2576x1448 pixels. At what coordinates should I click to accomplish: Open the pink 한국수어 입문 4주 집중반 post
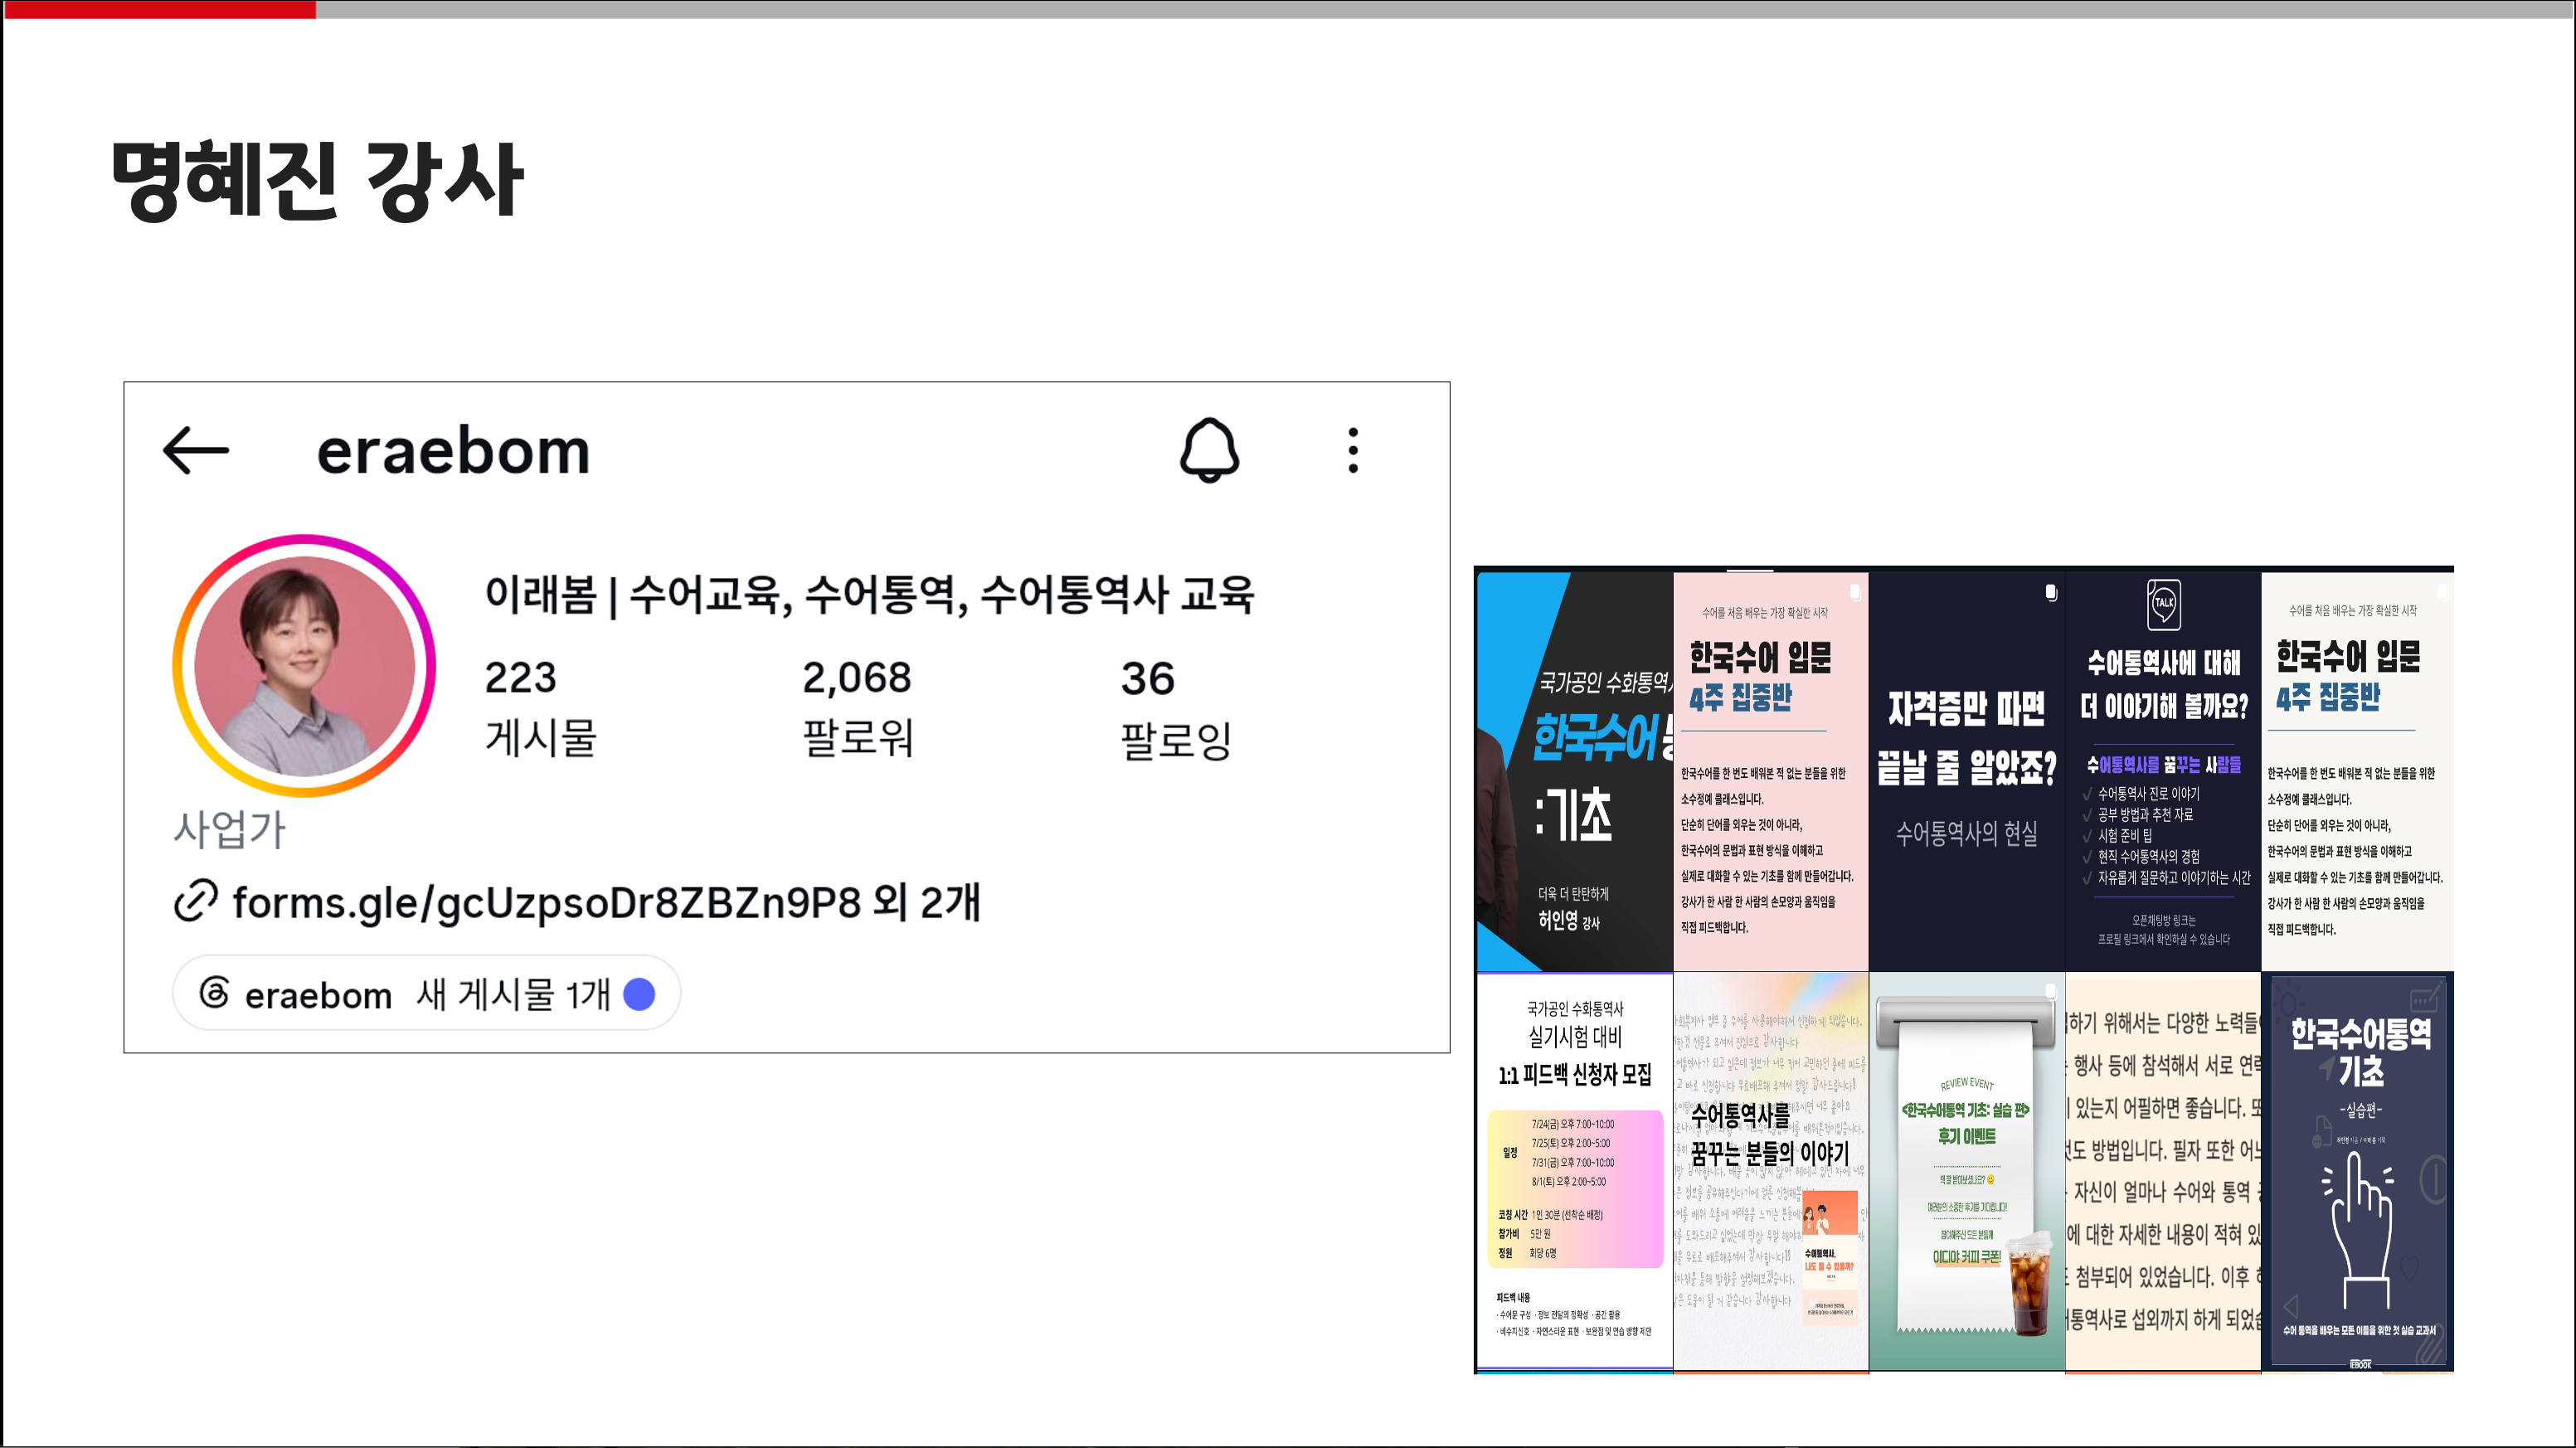(x=1771, y=771)
